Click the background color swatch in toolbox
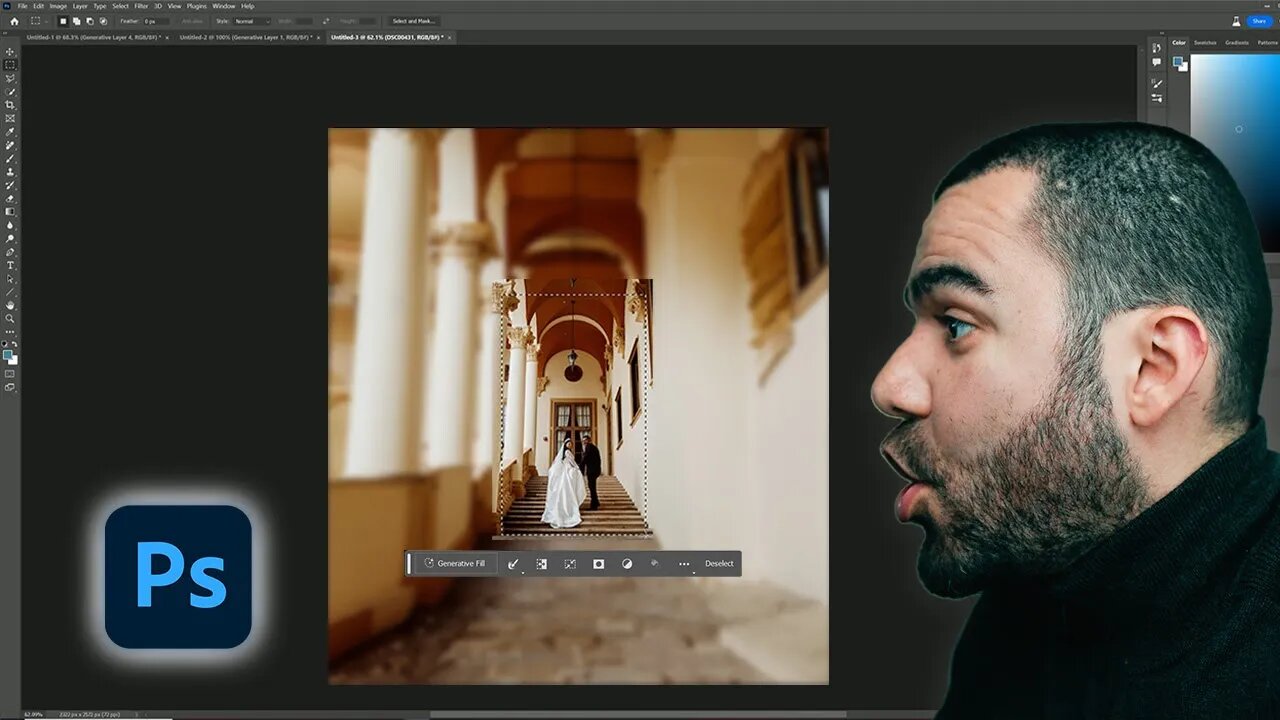This screenshot has height=720, width=1280. tap(13, 359)
